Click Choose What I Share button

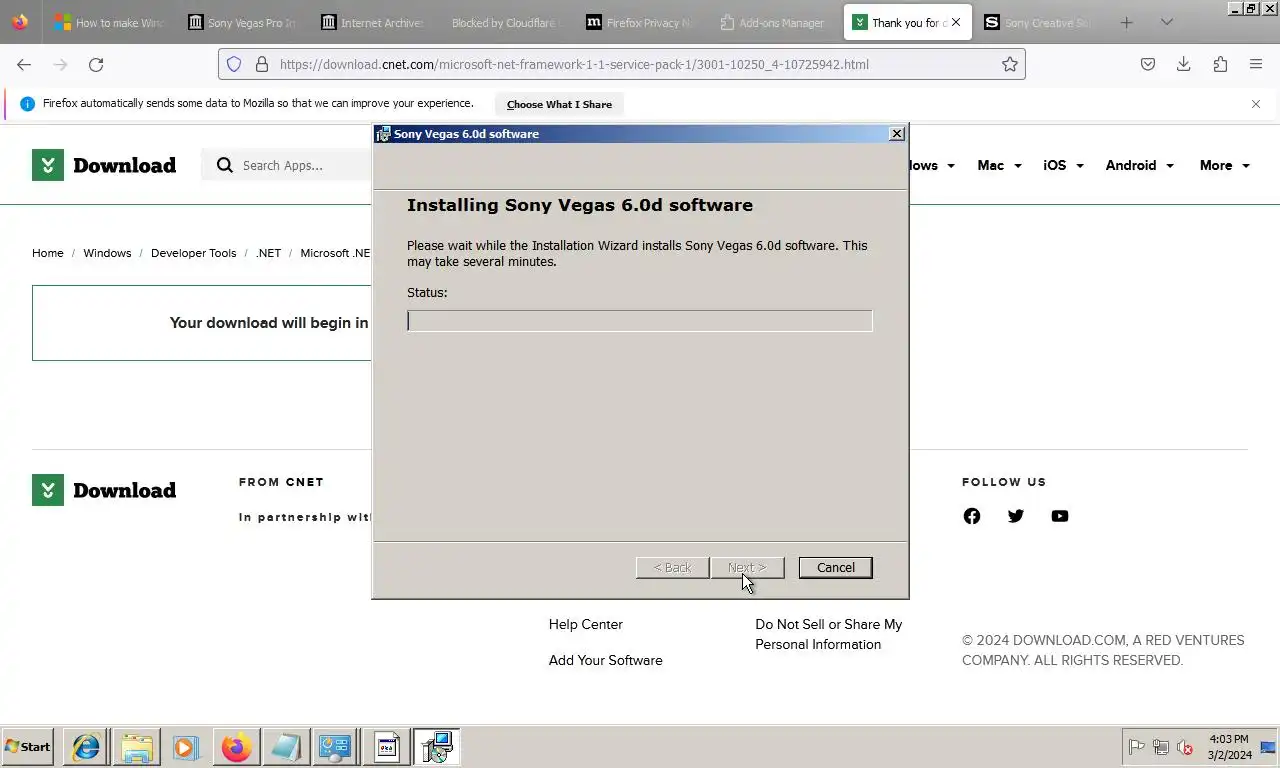click(559, 104)
